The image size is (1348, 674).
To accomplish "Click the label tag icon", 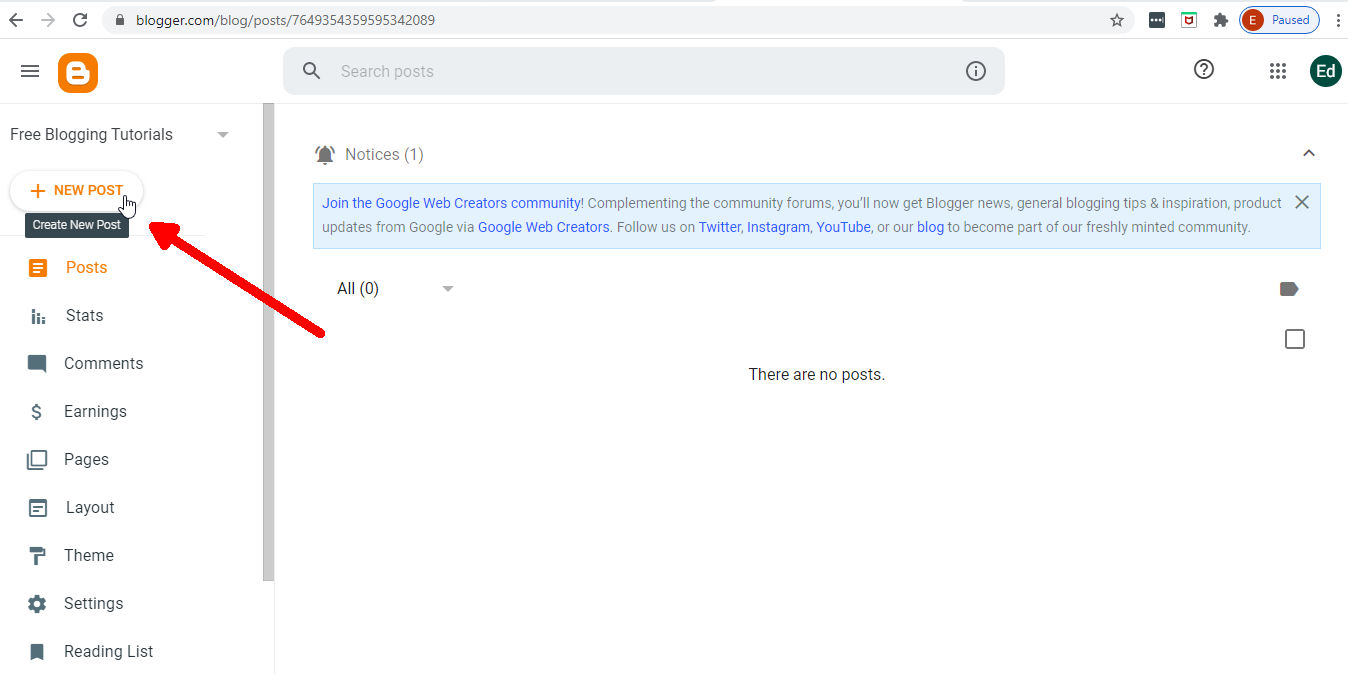I will pos(1289,289).
